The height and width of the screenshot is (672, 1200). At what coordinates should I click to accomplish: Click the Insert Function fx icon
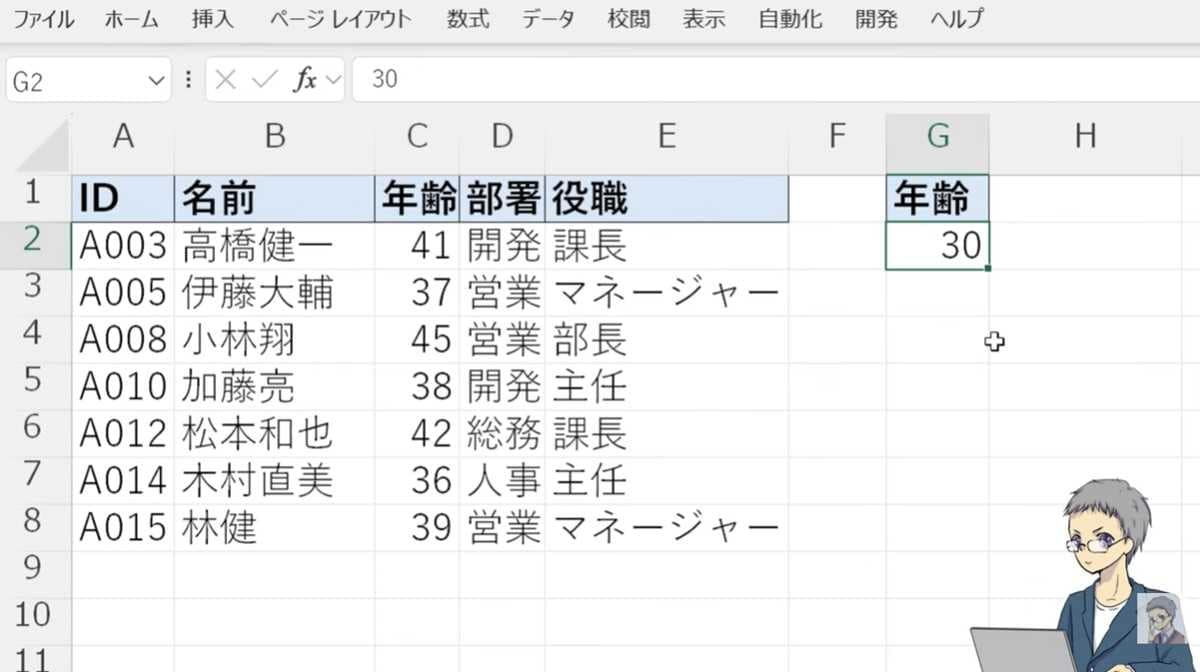pos(304,80)
